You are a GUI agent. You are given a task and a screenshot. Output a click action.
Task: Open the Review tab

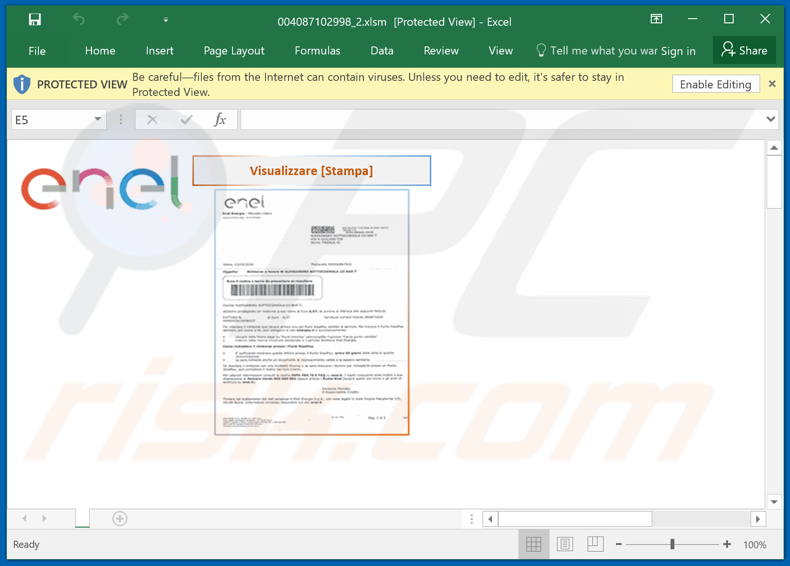coord(441,51)
